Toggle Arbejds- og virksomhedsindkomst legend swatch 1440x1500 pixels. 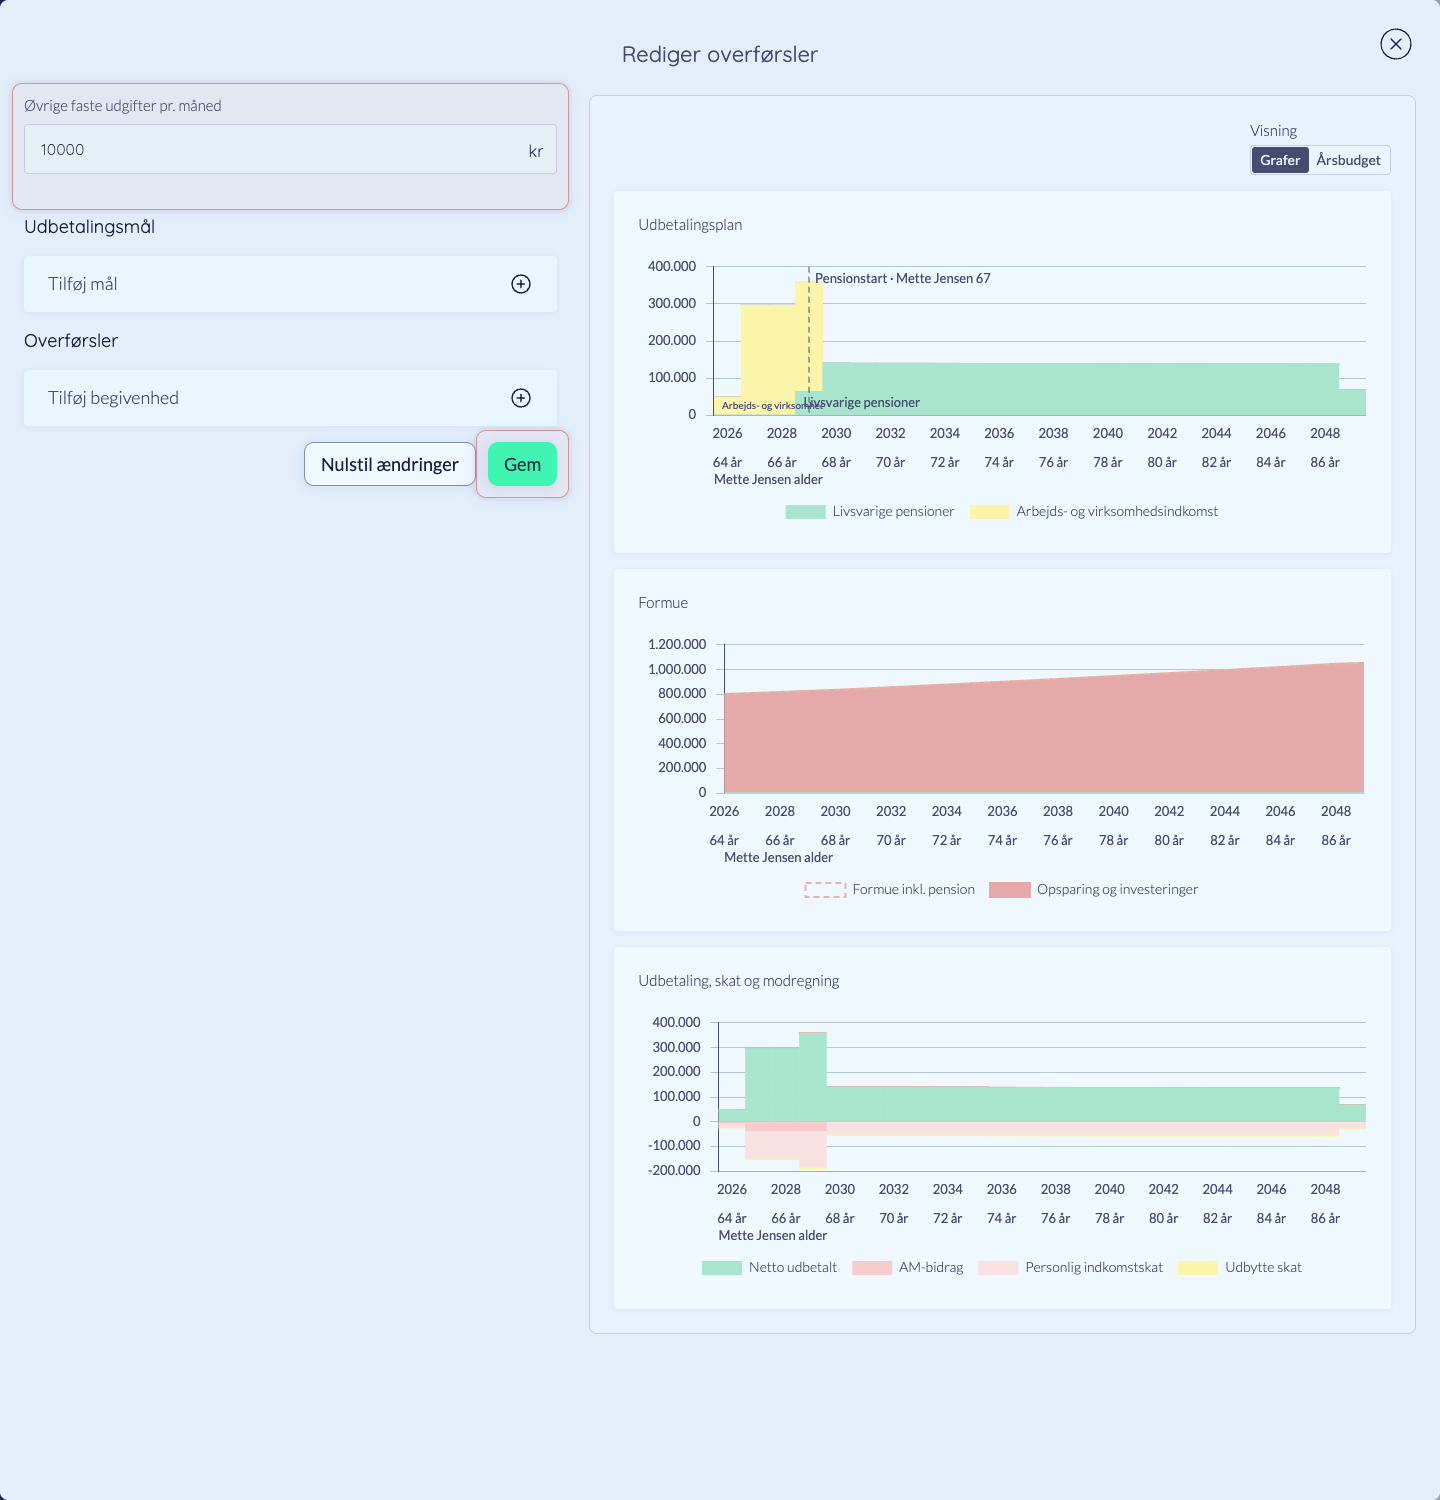tap(990, 512)
